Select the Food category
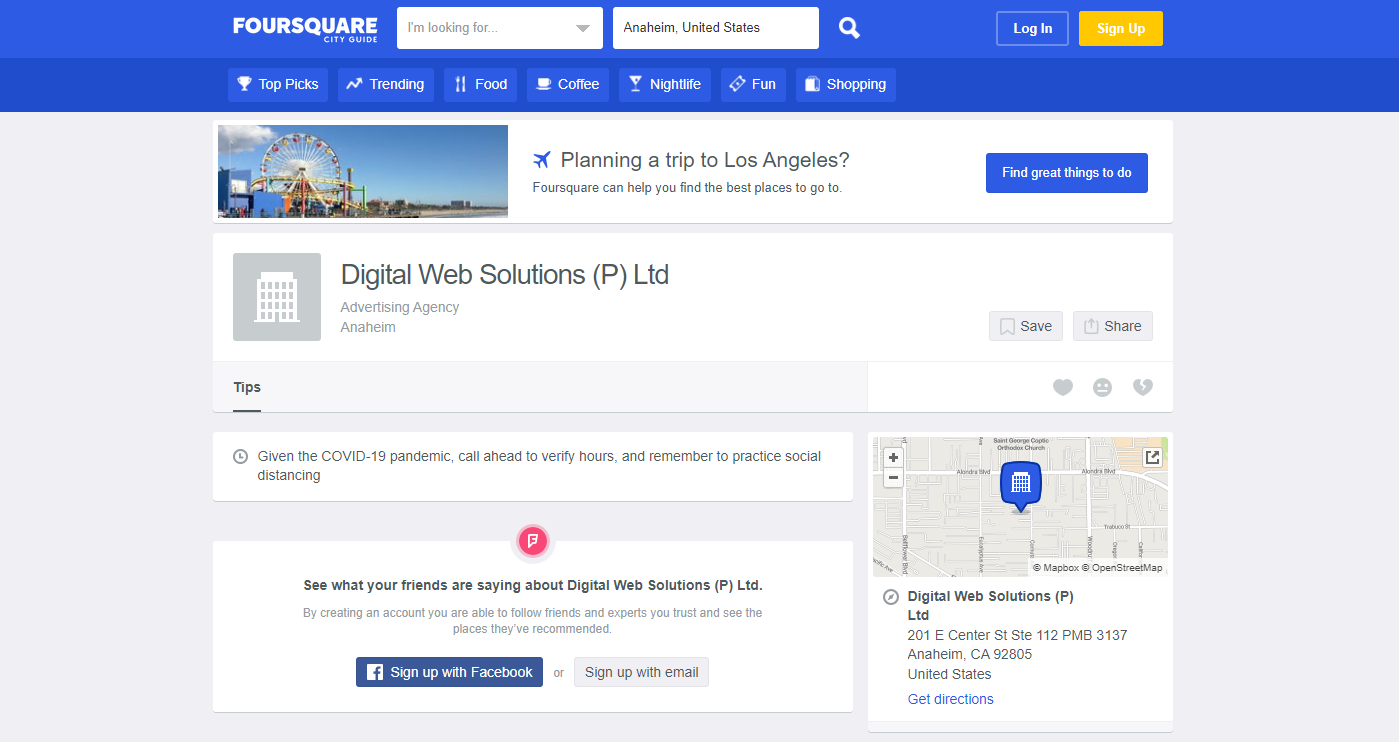 coord(481,84)
